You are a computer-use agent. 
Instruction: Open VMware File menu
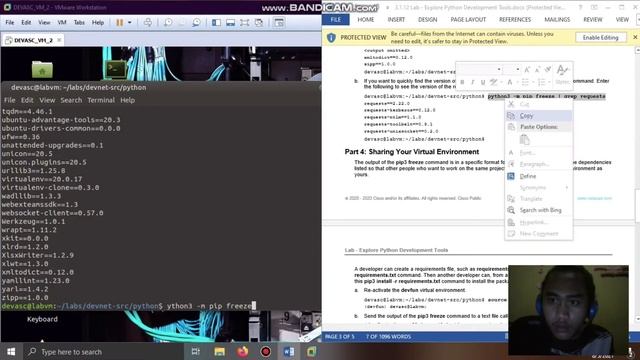9,22
